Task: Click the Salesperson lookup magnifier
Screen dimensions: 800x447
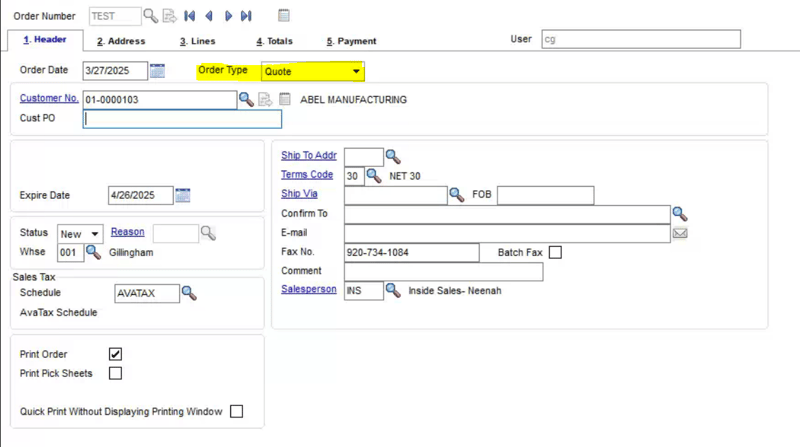Action: 393,290
